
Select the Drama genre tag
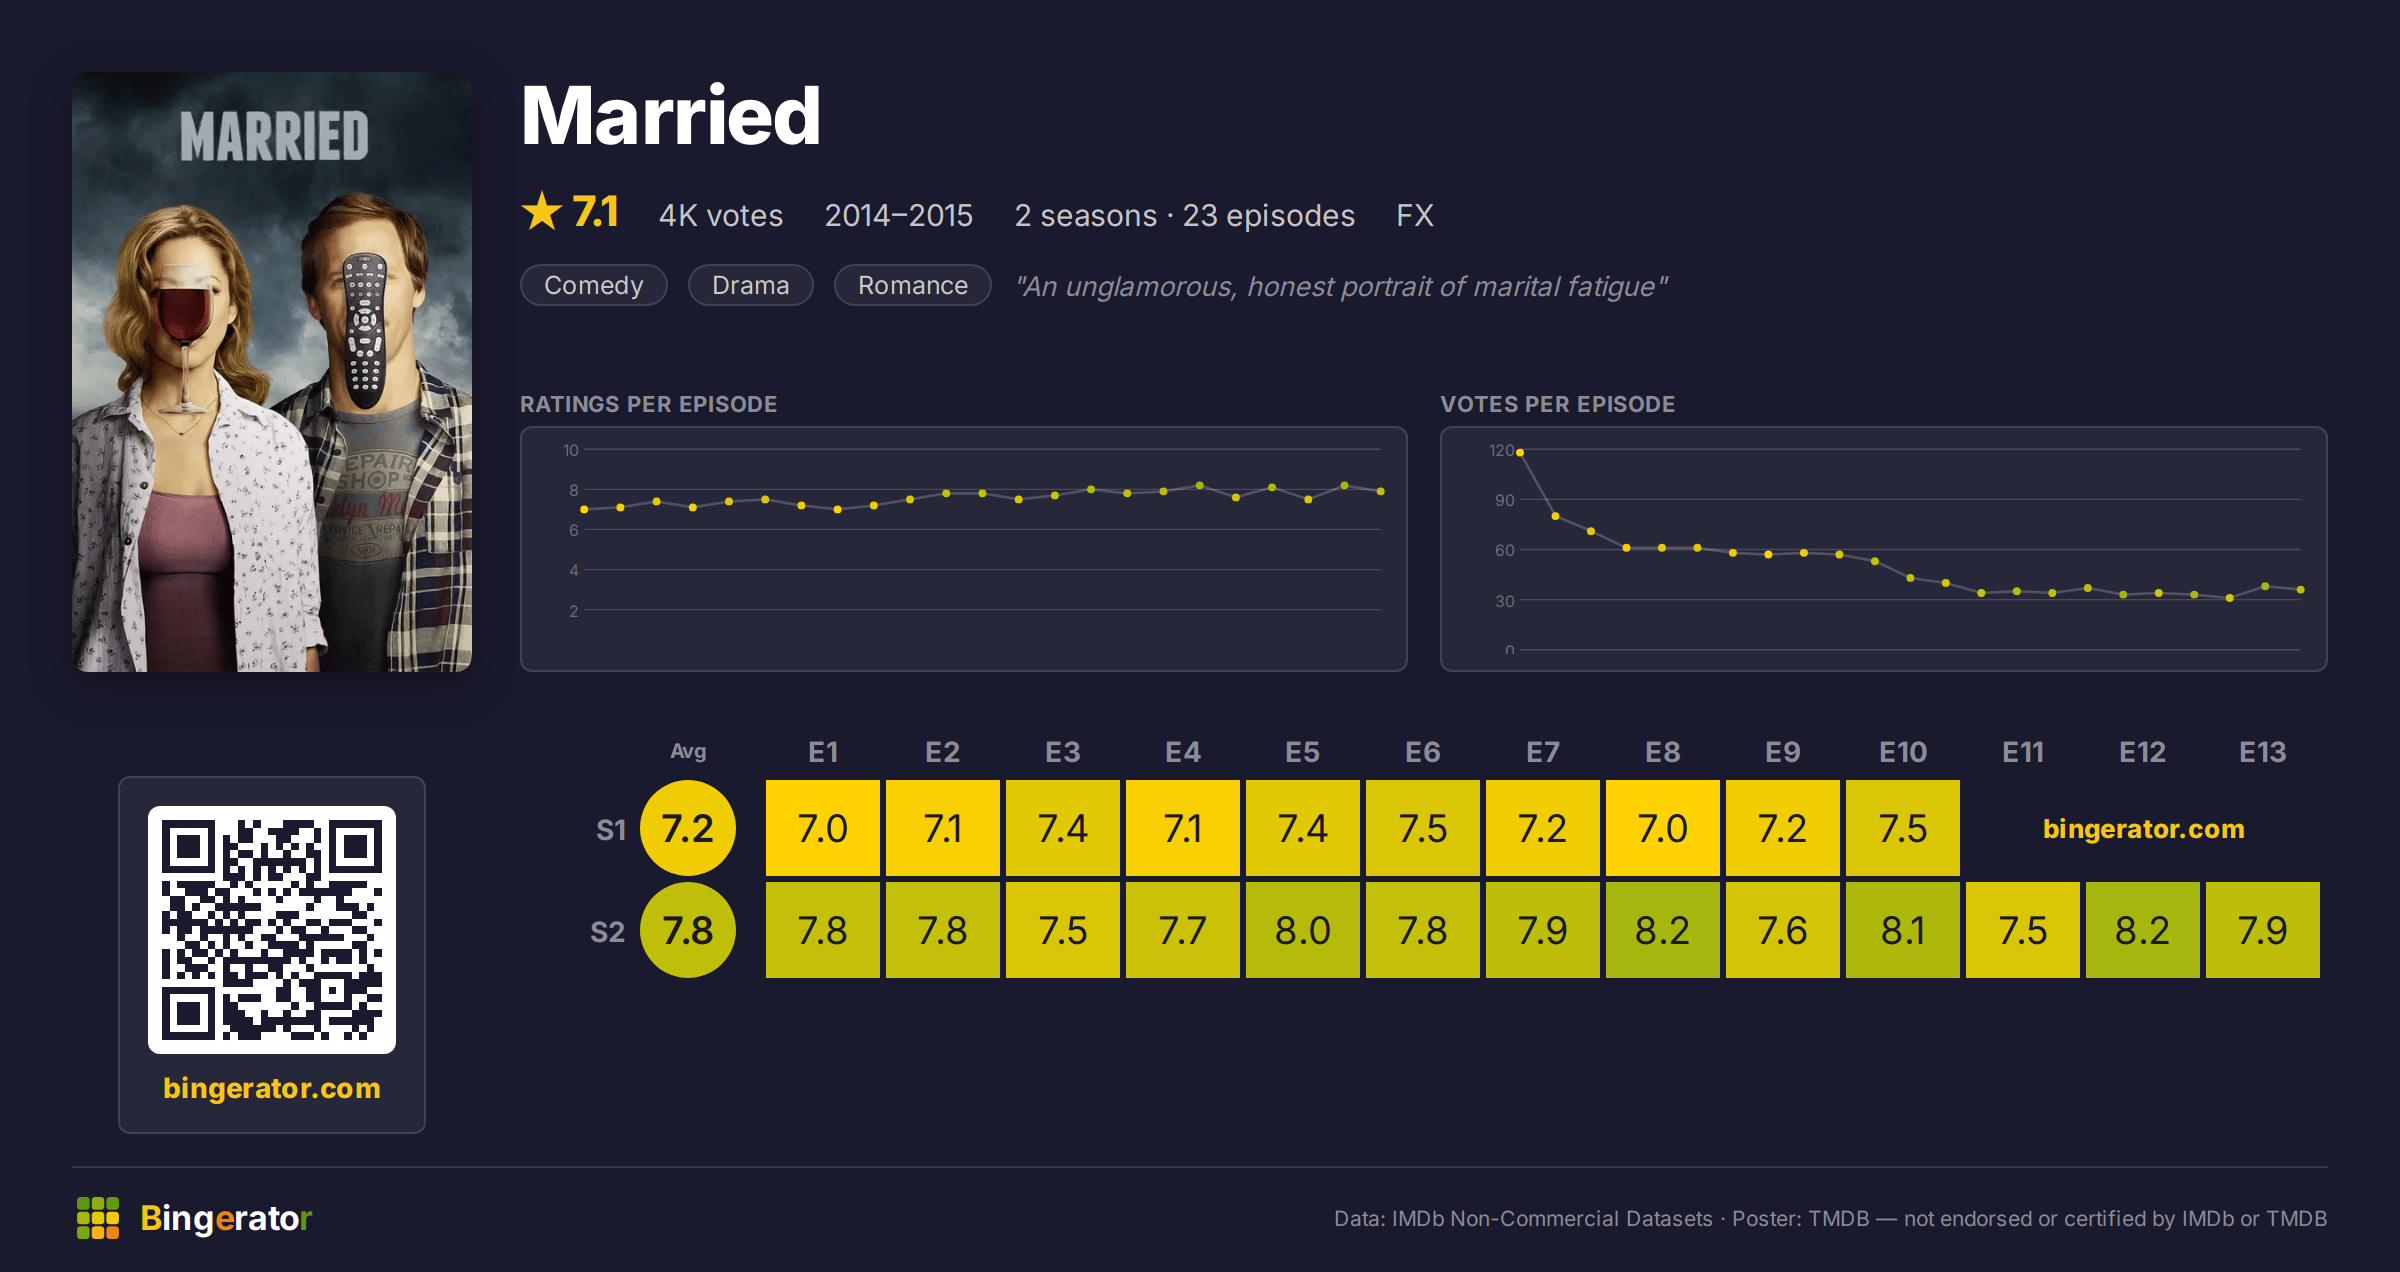[x=751, y=286]
